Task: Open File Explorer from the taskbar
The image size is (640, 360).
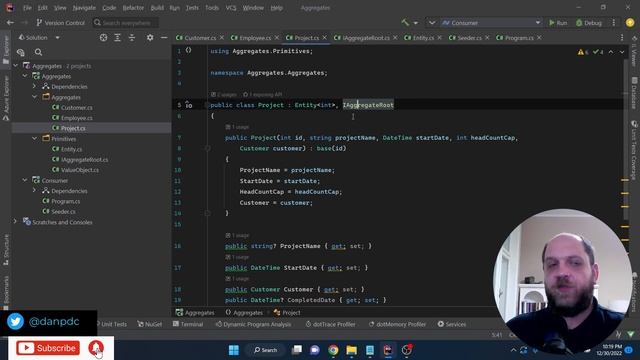Action: 351,350
